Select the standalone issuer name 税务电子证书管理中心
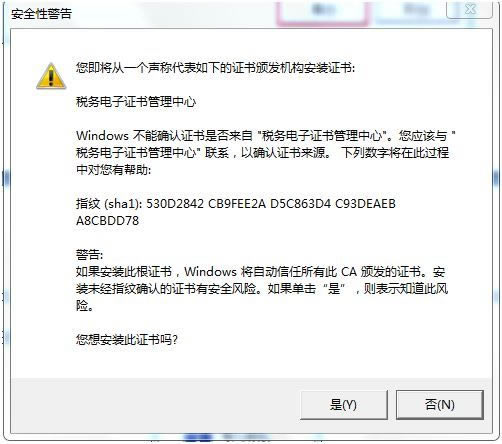The width and height of the screenshot is (502, 444). pyautogui.click(x=136, y=102)
